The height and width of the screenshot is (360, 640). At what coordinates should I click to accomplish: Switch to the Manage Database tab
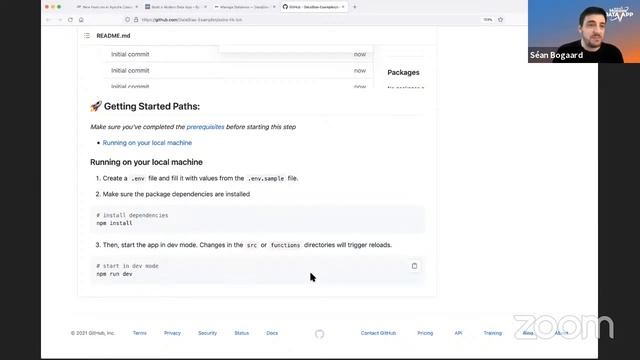point(244,7)
